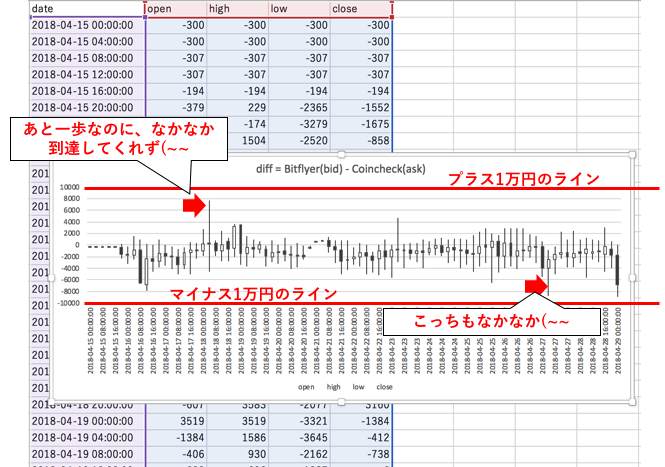The image size is (665, 467).
Task: Click chart title "diff = Bitflyer(bid) - Coincheck(ask)"
Action: pos(341,169)
